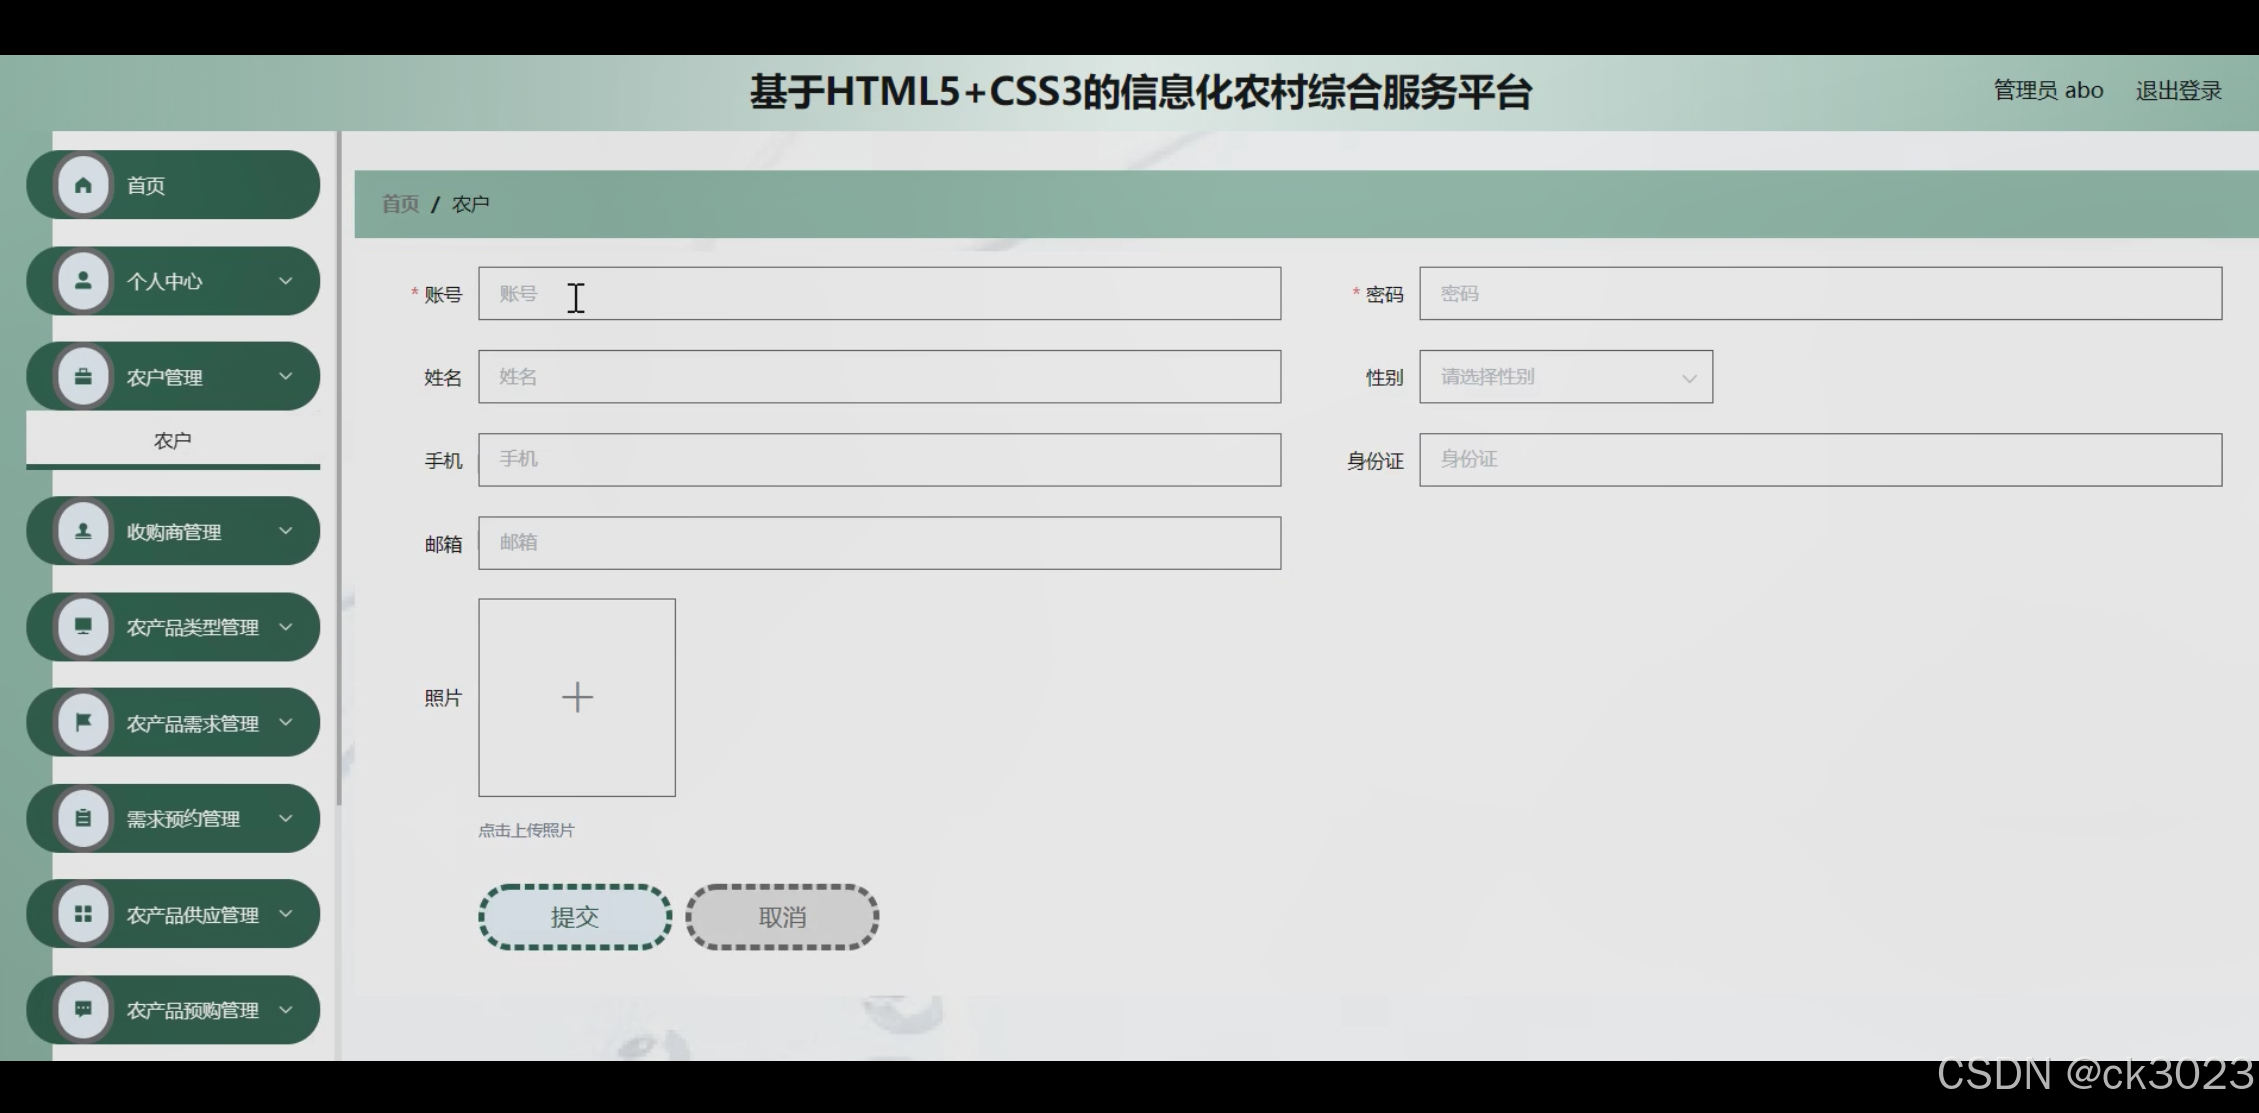
Task: Open 首页 from the breadcrumb
Action: tap(398, 203)
